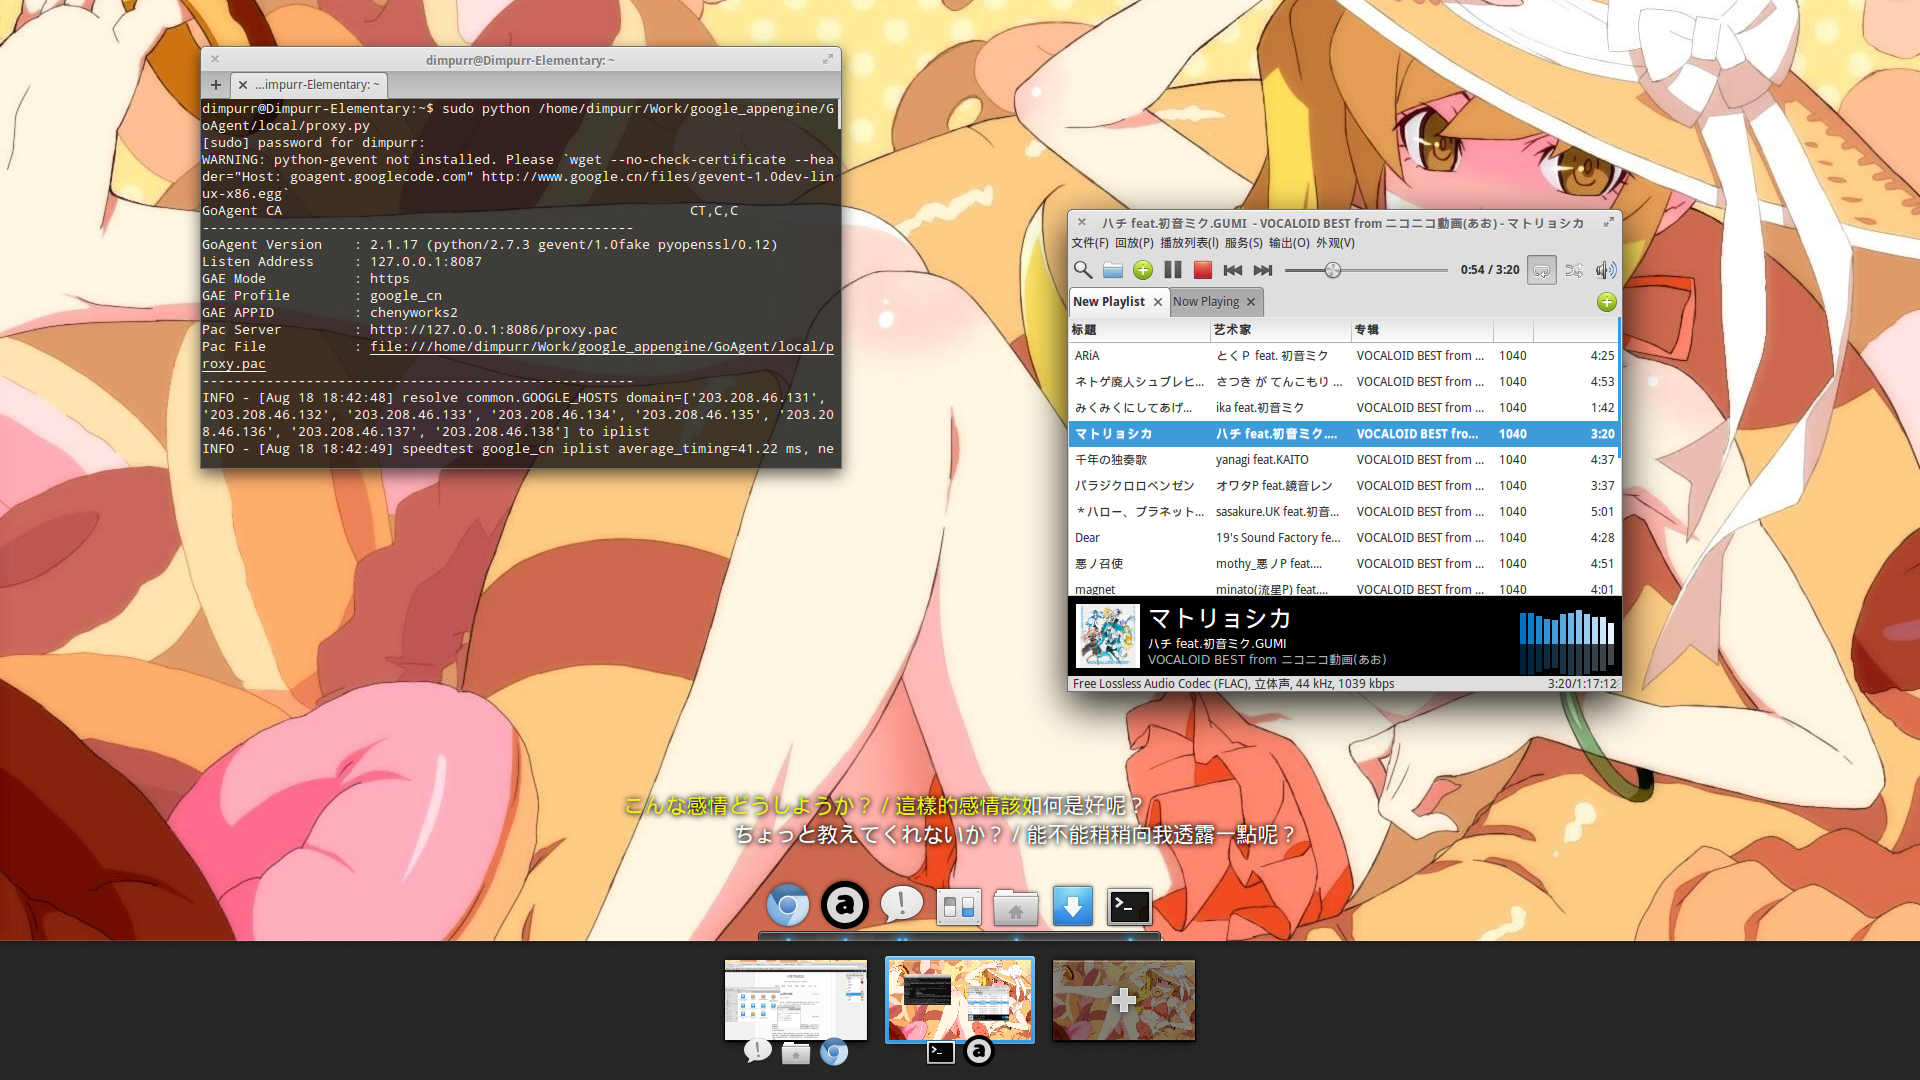The height and width of the screenshot is (1080, 1920).
Task: Click the playback seek slider handle
Action: coord(1332,270)
